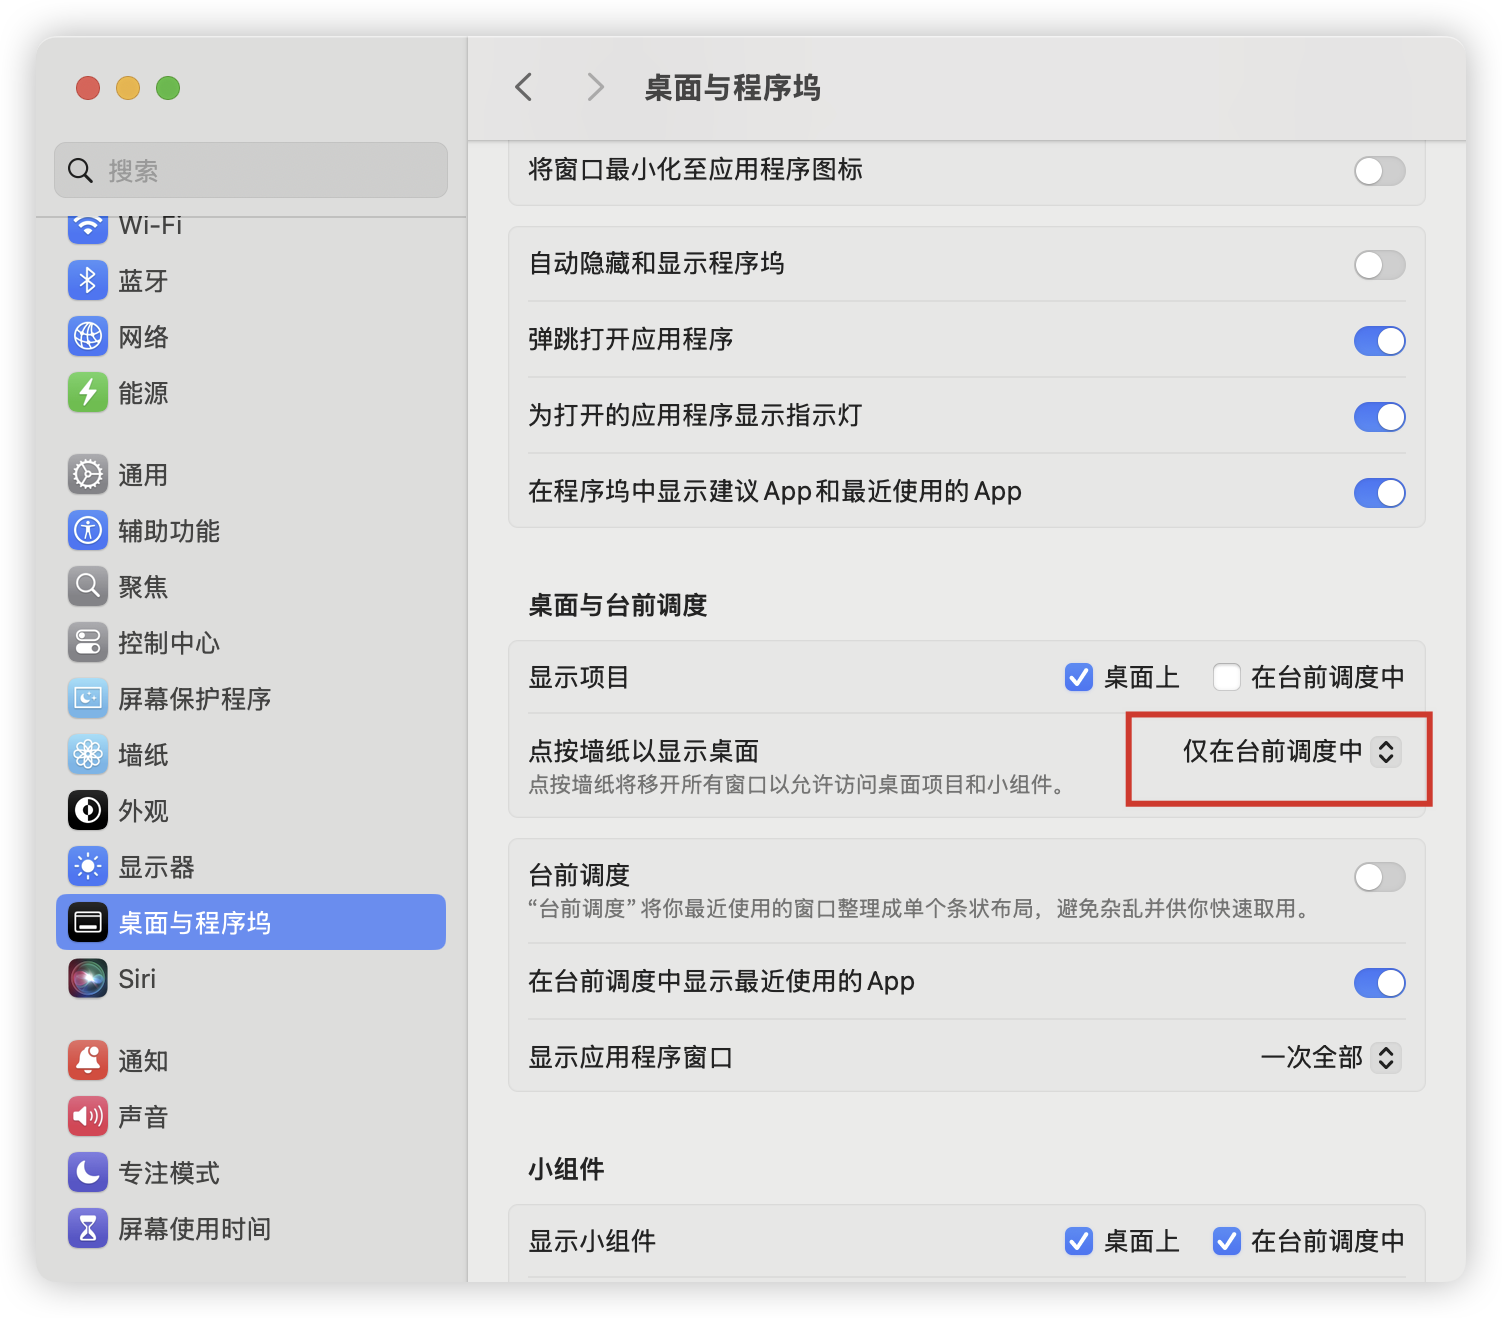Open 通知 settings pane
The image size is (1502, 1318).
click(x=143, y=1061)
